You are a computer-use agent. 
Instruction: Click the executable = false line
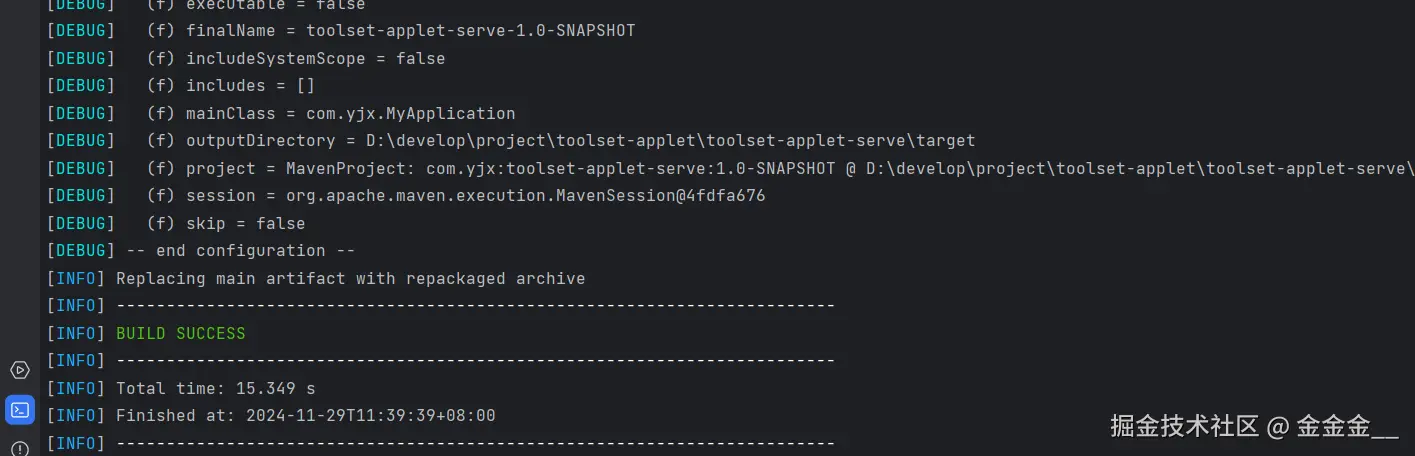(x=256, y=5)
